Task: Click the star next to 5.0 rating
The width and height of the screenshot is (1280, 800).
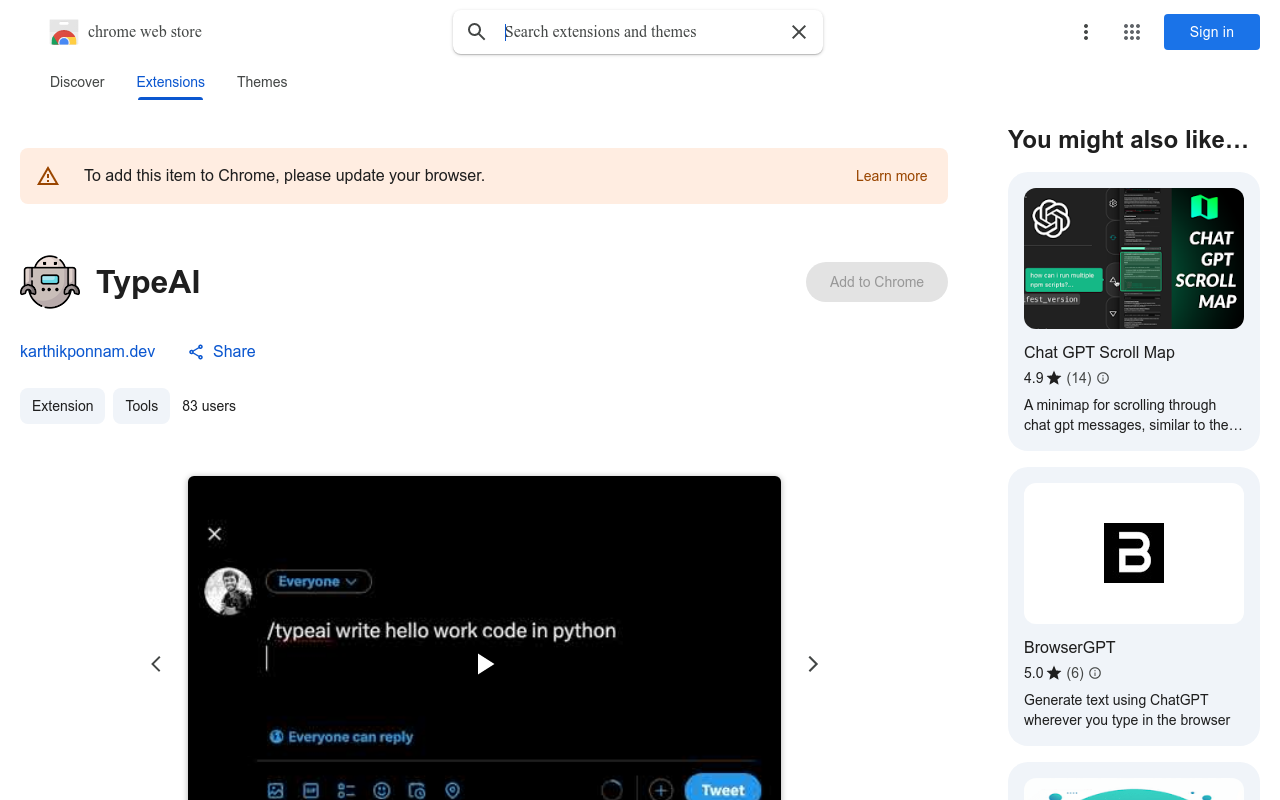Action: pyautogui.click(x=1054, y=673)
